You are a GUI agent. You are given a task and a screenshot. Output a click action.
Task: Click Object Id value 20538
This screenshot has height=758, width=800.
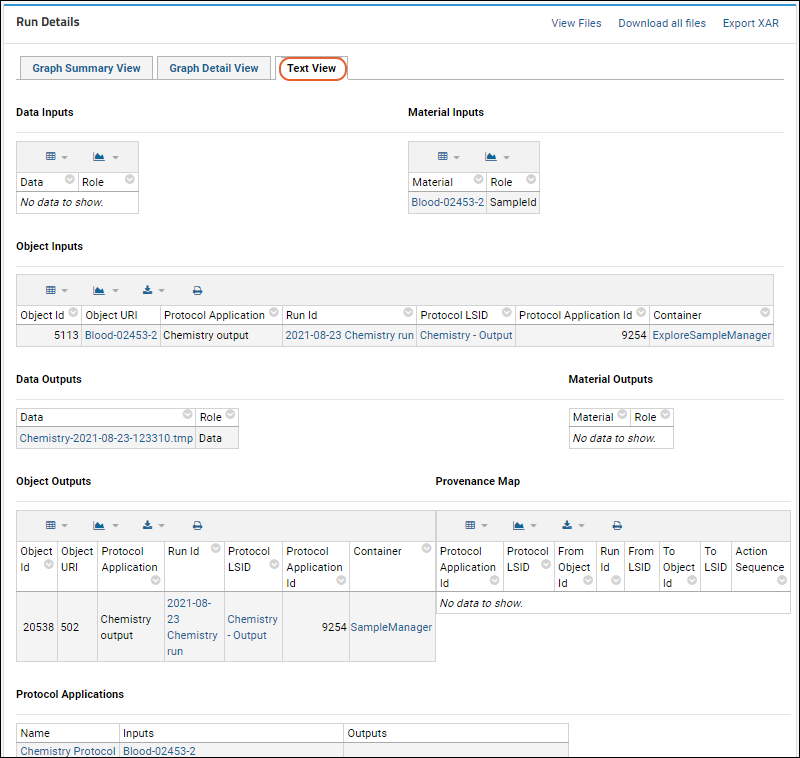(38, 627)
